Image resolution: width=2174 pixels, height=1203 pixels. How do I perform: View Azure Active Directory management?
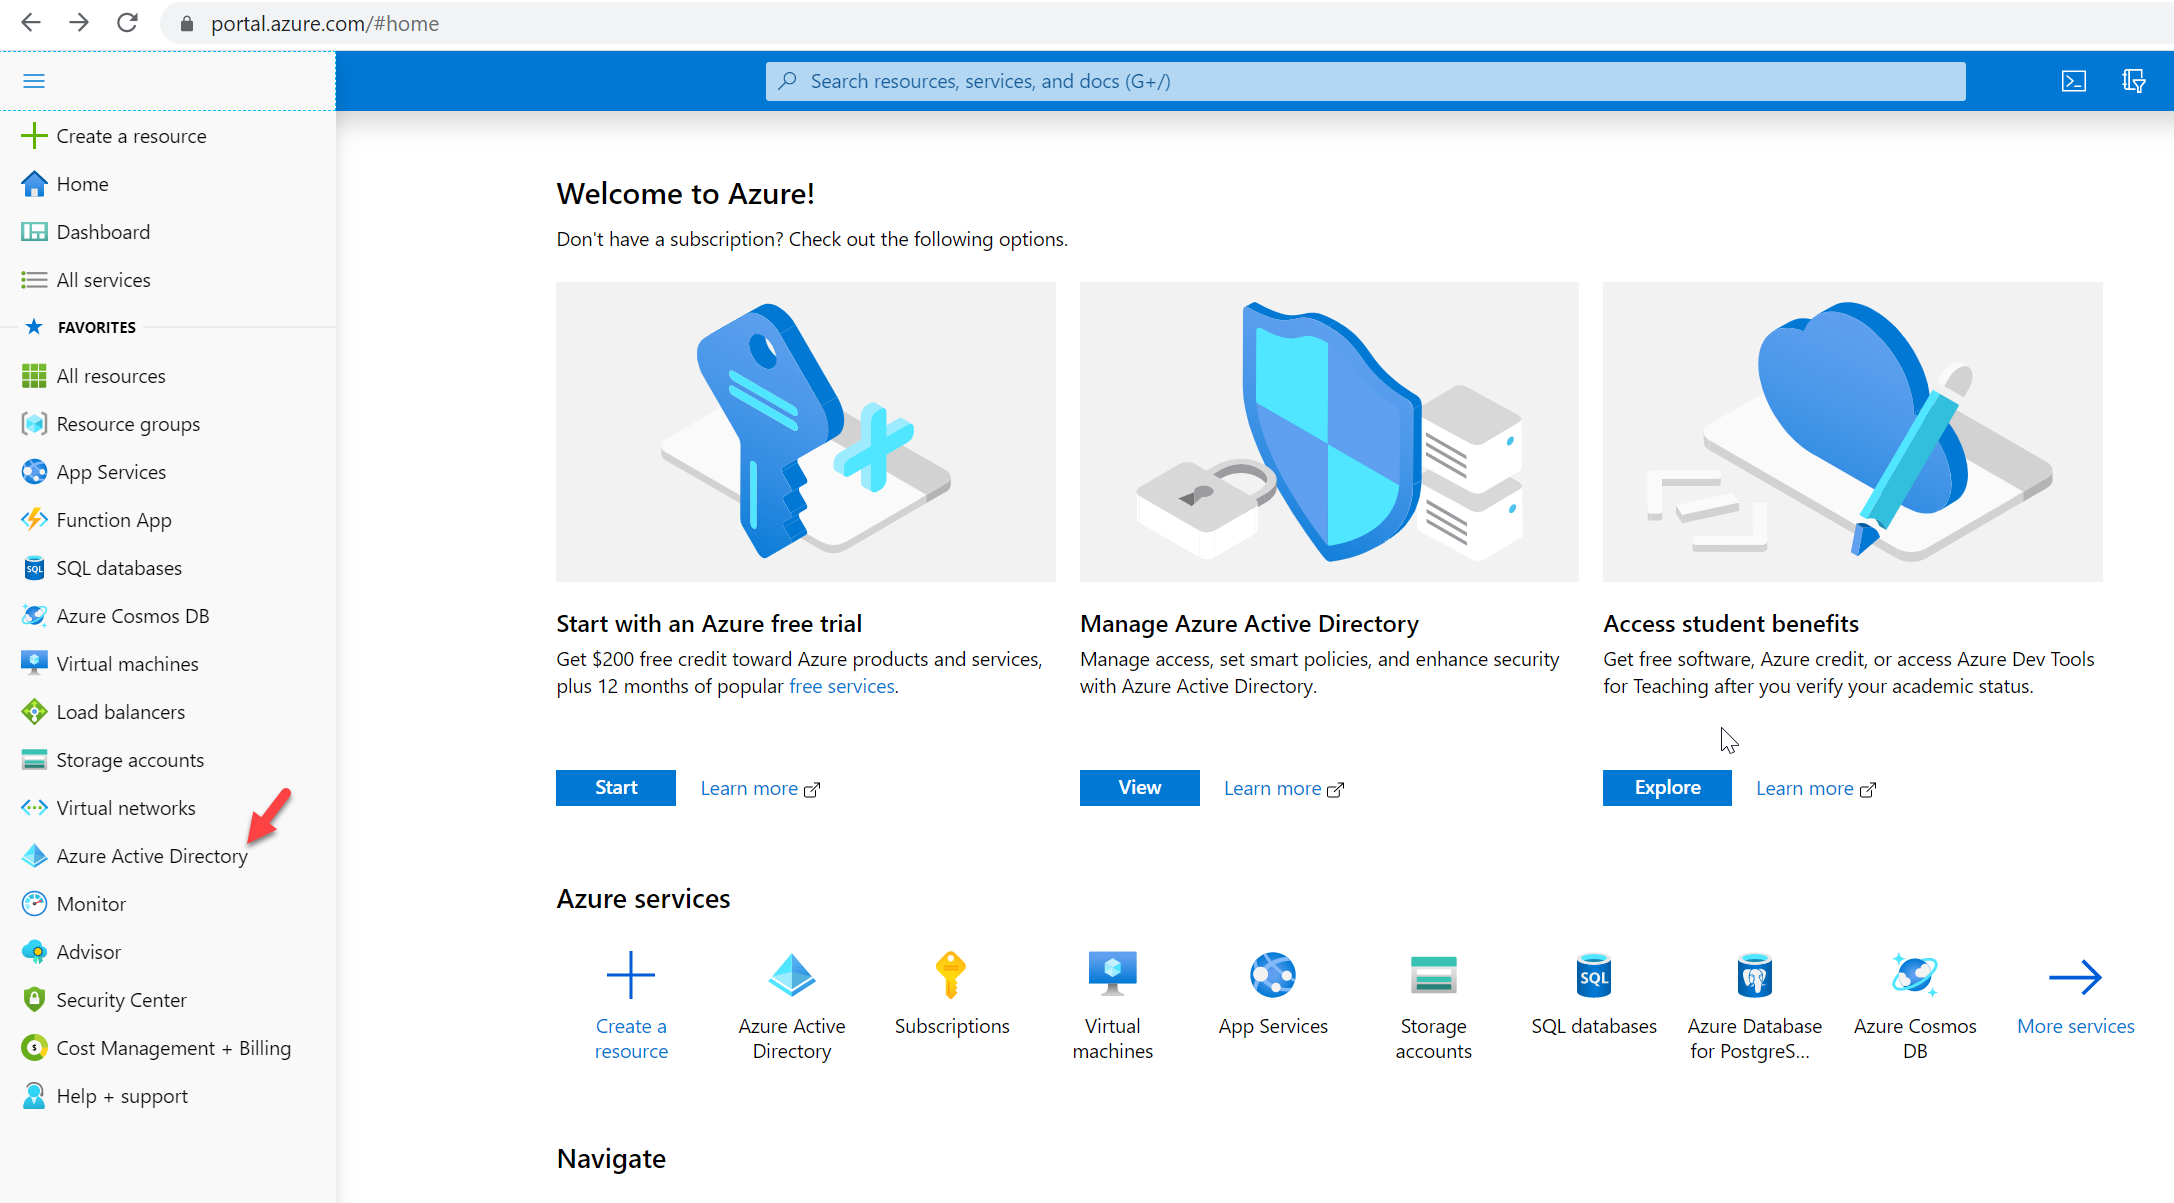pyautogui.click(x=1139, y=788)
